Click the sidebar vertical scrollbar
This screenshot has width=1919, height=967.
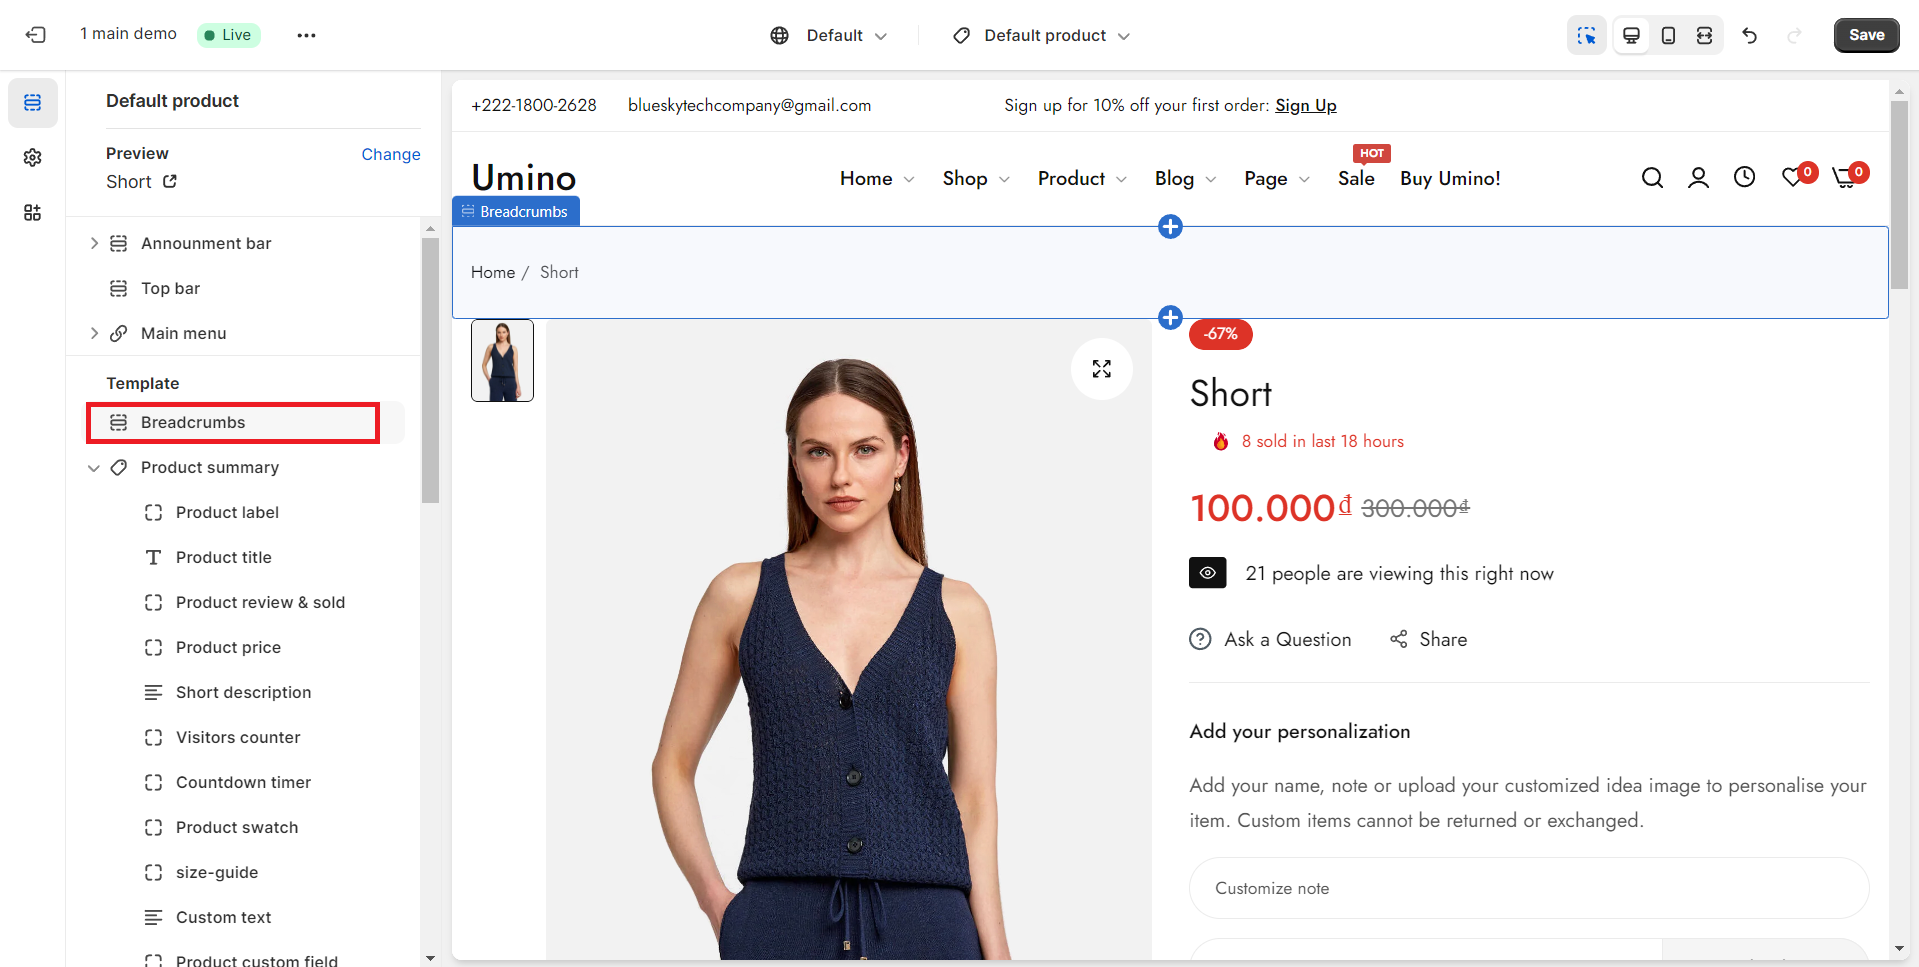click(x=430, y=370)
